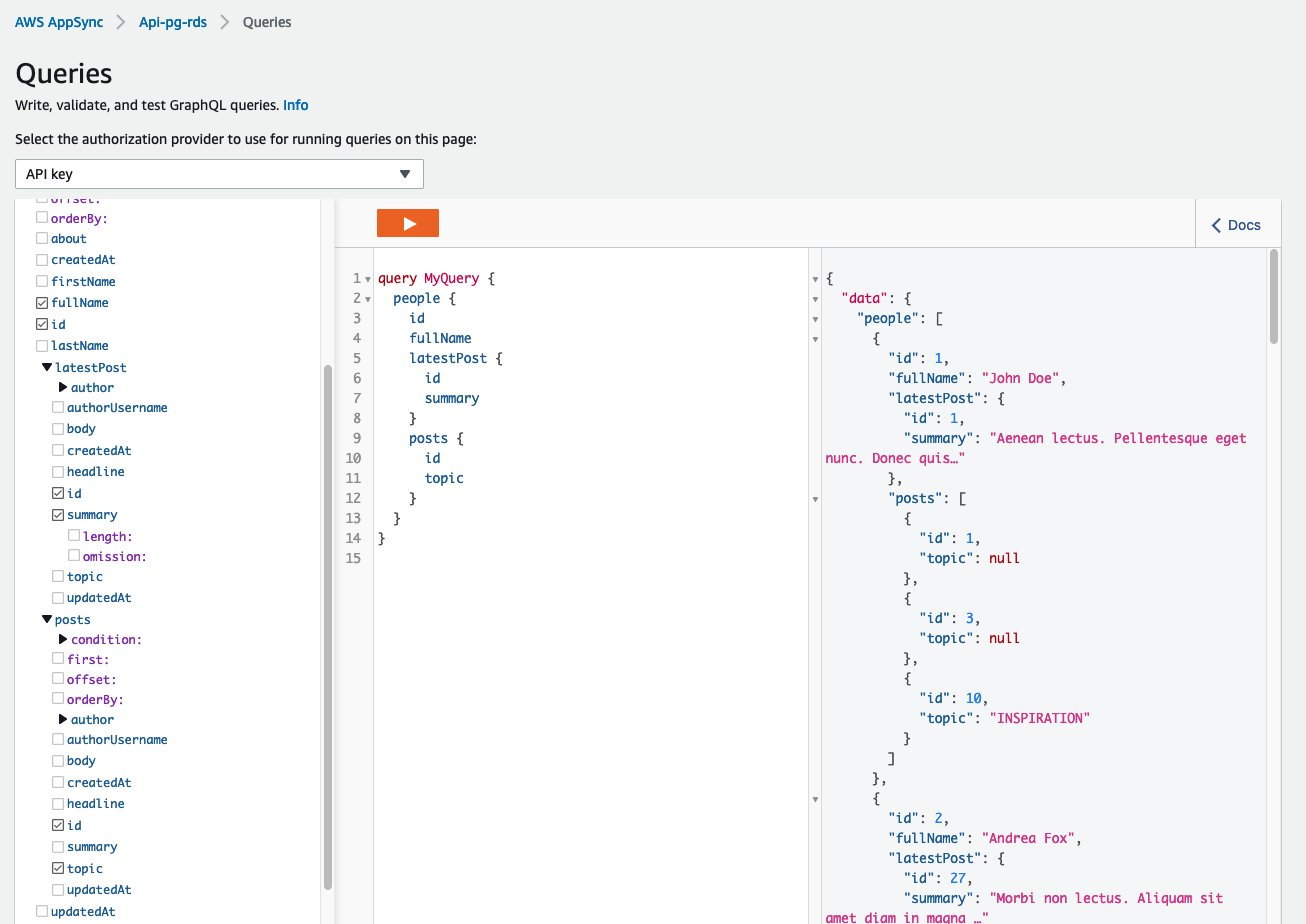Collapse the data object in results panel
This screenshot has width=1306, height=924.
pyautogui.click(x=815, y=297)
